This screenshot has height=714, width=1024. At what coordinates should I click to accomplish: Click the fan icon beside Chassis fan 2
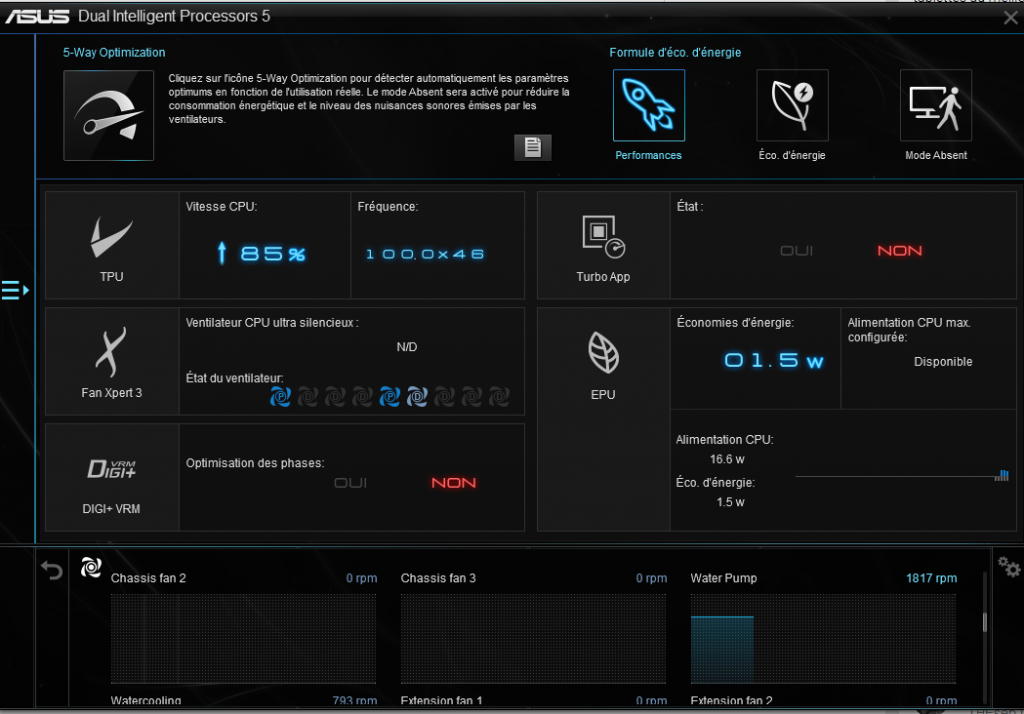(91, 568)
